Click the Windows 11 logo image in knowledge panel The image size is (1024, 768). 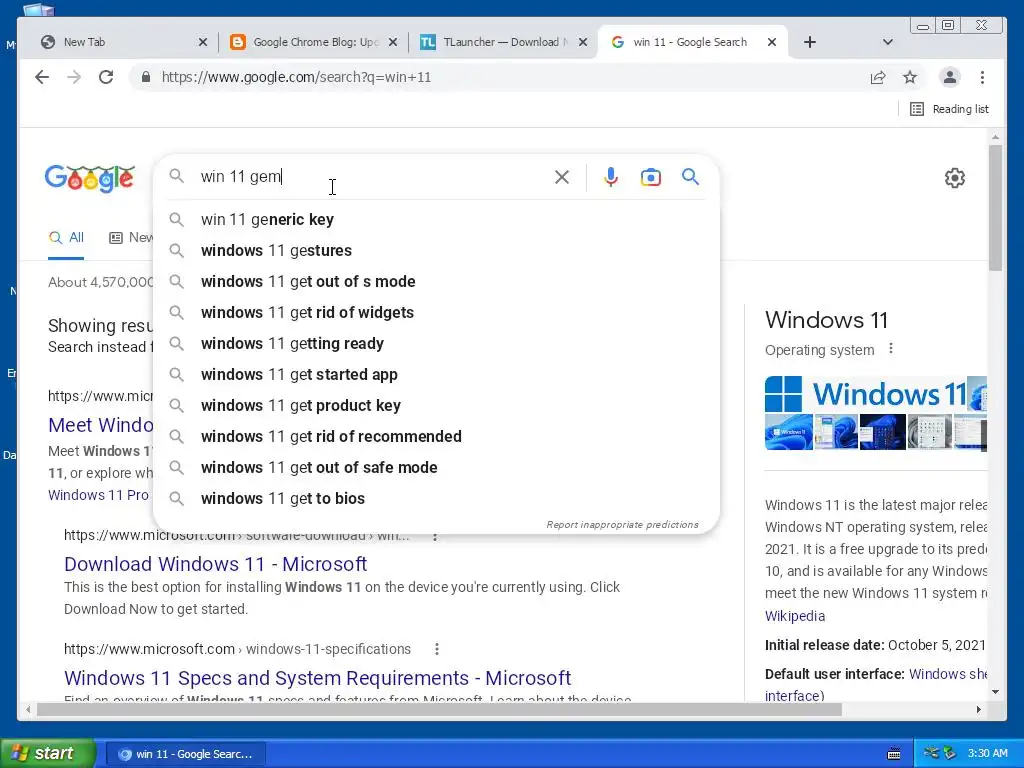[866, 394]
